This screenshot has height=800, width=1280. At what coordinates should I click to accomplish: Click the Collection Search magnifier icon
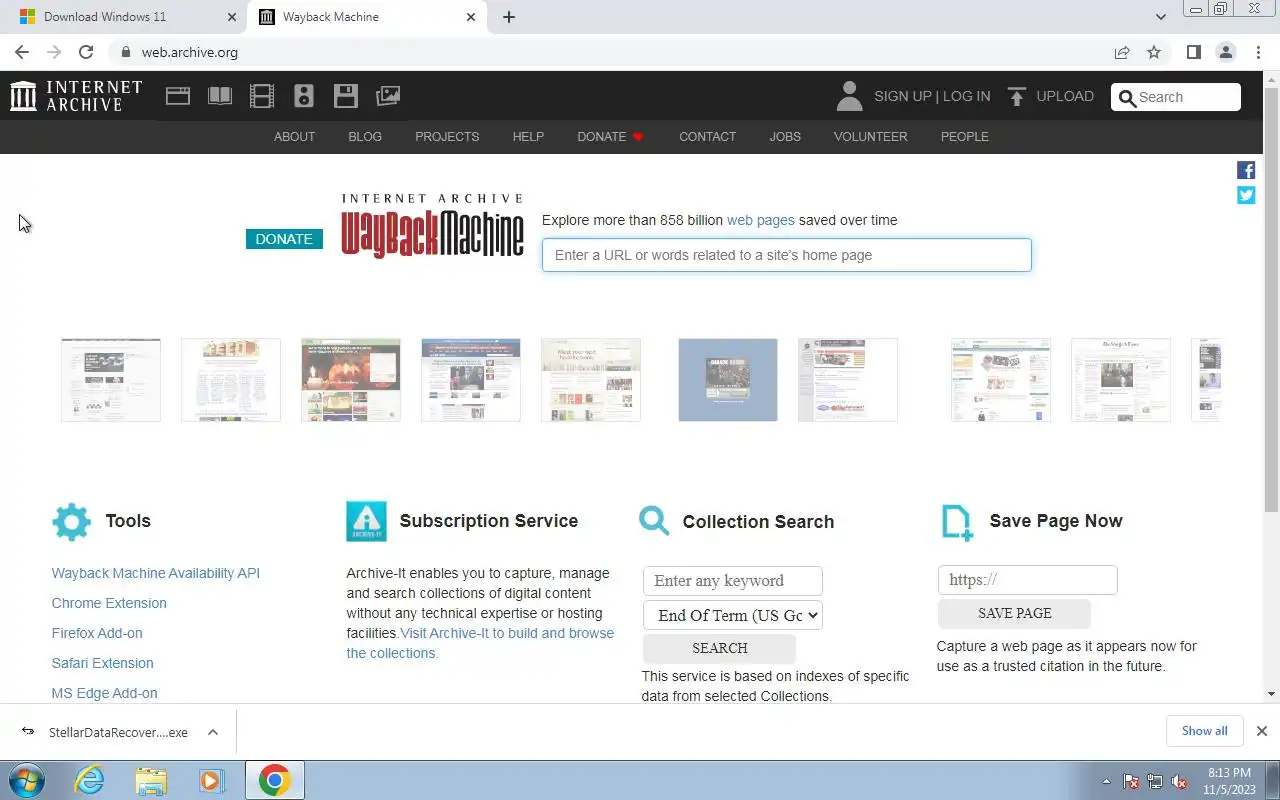click(654, 521)
